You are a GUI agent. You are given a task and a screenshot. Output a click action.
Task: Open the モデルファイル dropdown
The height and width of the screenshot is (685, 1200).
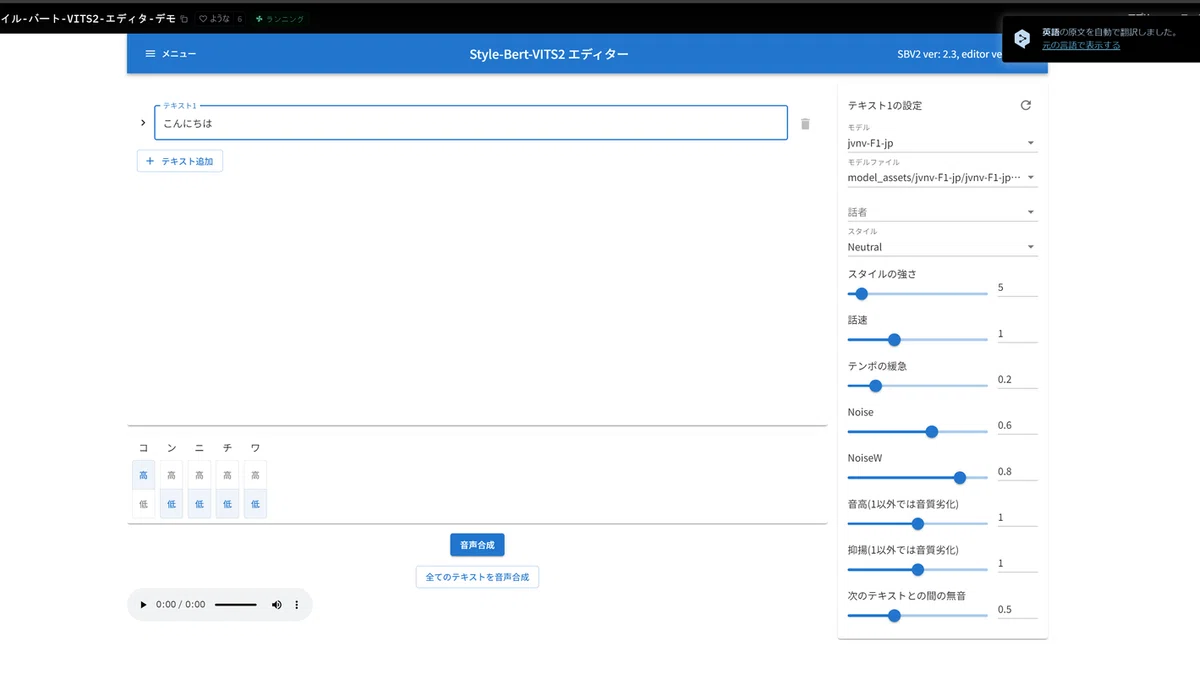(942, 178)
